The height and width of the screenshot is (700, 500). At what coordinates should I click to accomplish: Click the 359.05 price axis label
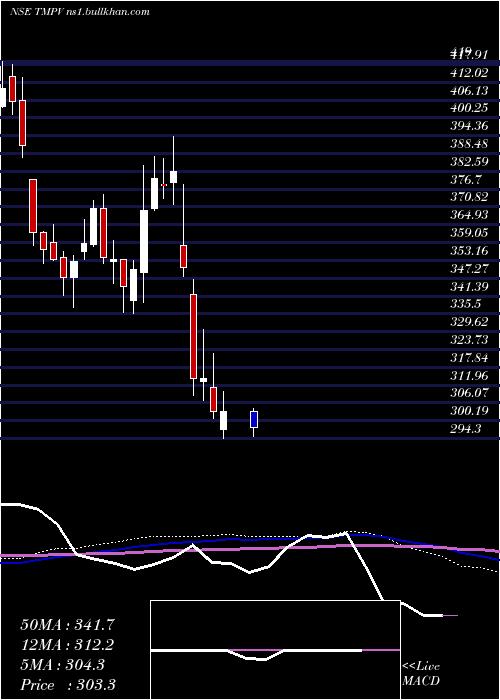coord(469,233)
